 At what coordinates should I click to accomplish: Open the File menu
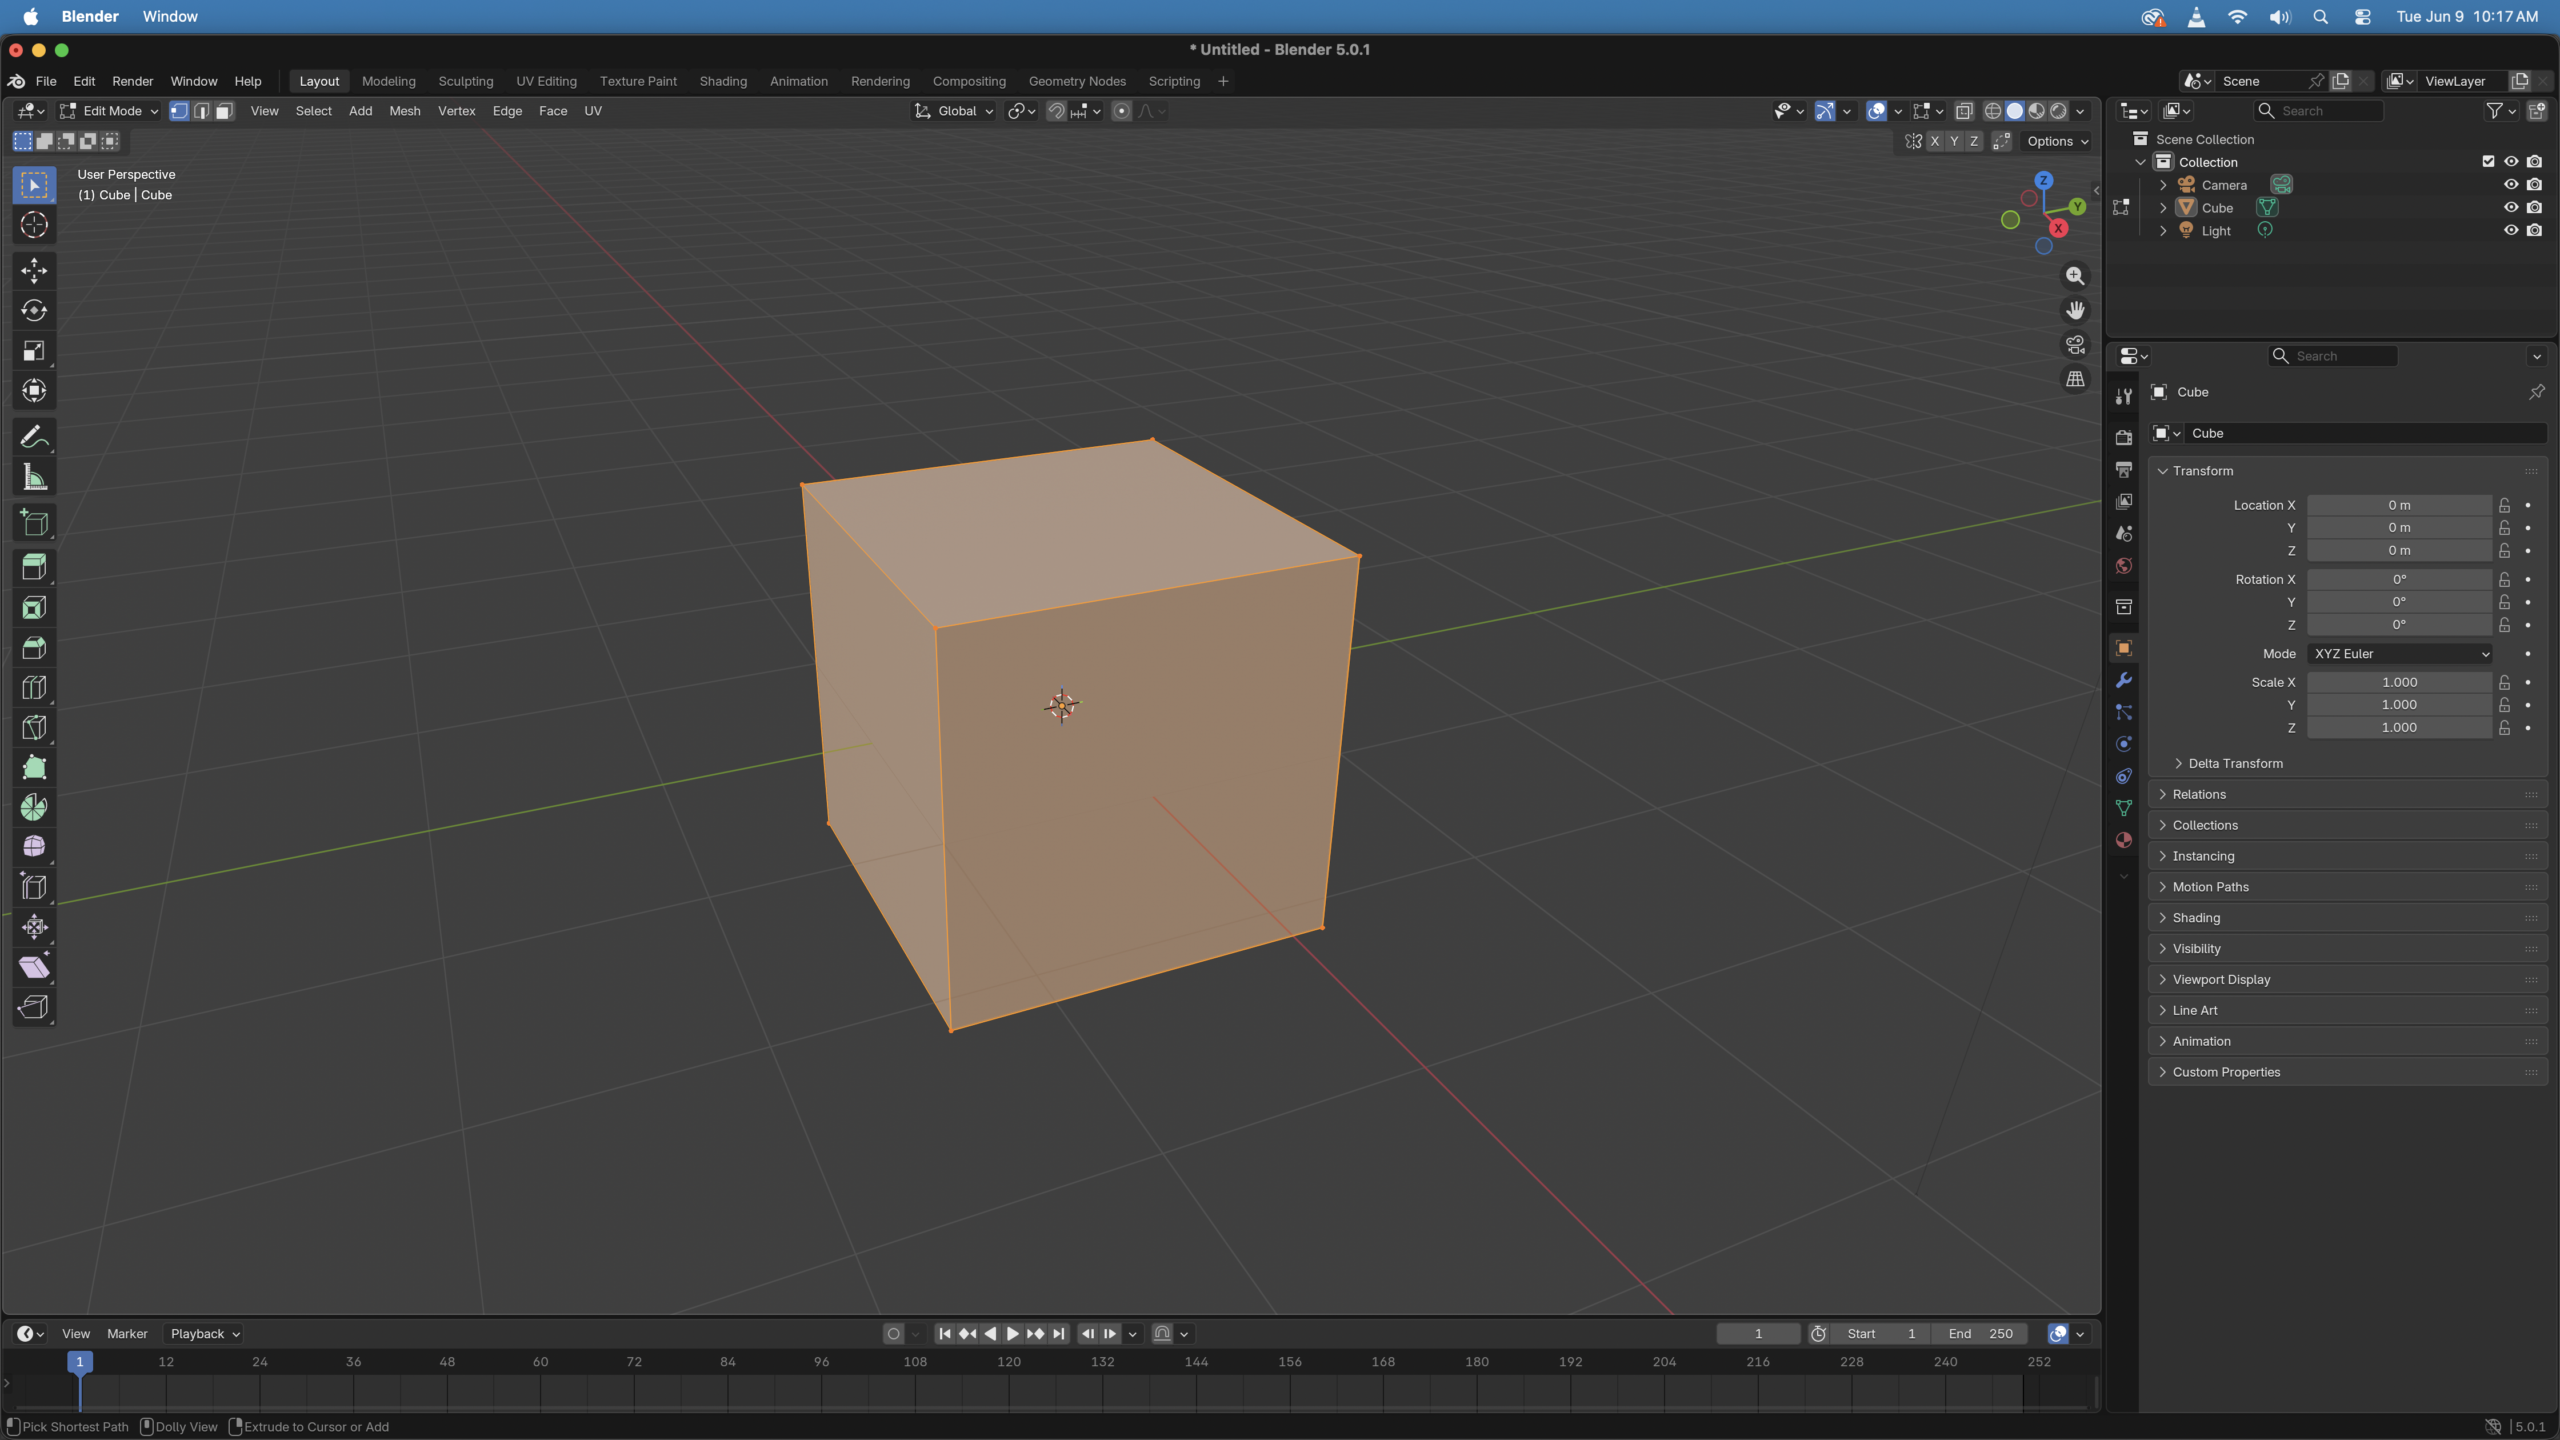pos(46,82)
